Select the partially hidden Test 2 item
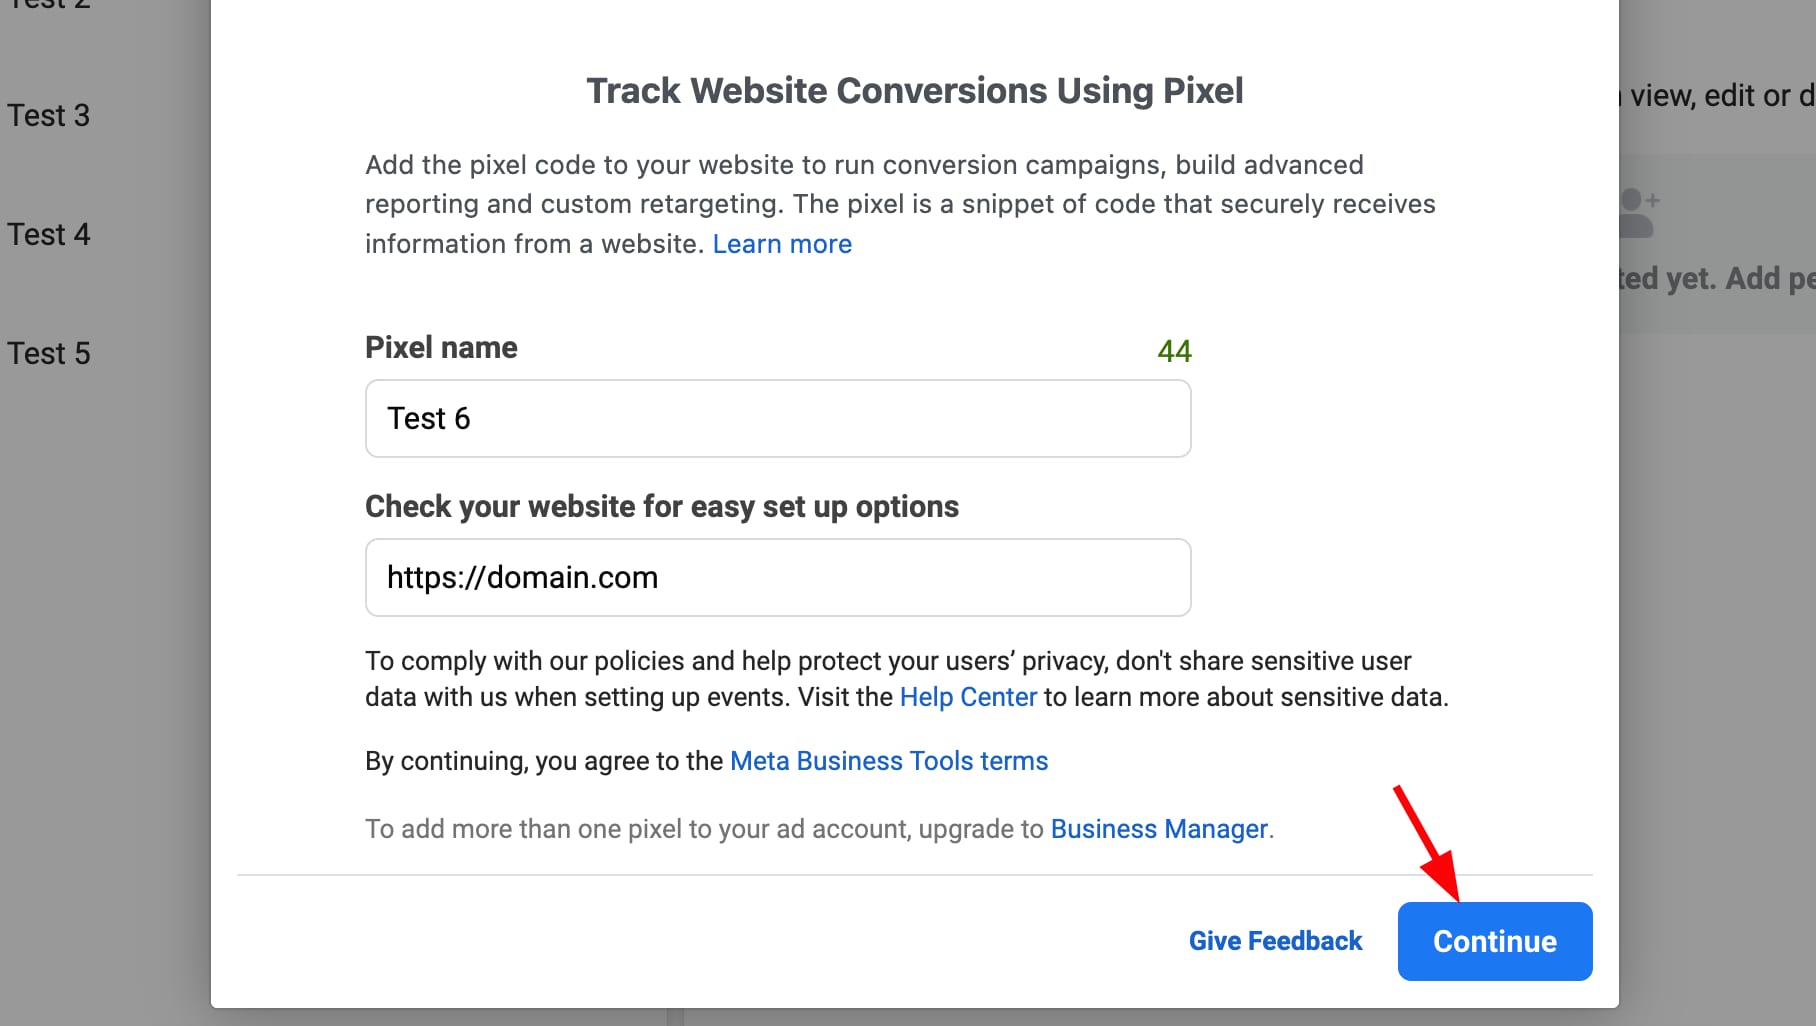 click(x=49, y=5)
